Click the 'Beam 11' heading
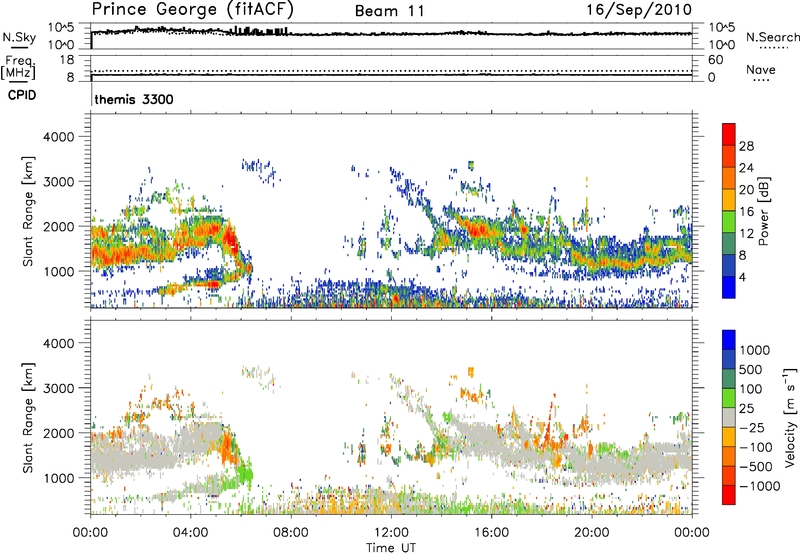This screenshot has height=554, width=800. tap(390, 11)
